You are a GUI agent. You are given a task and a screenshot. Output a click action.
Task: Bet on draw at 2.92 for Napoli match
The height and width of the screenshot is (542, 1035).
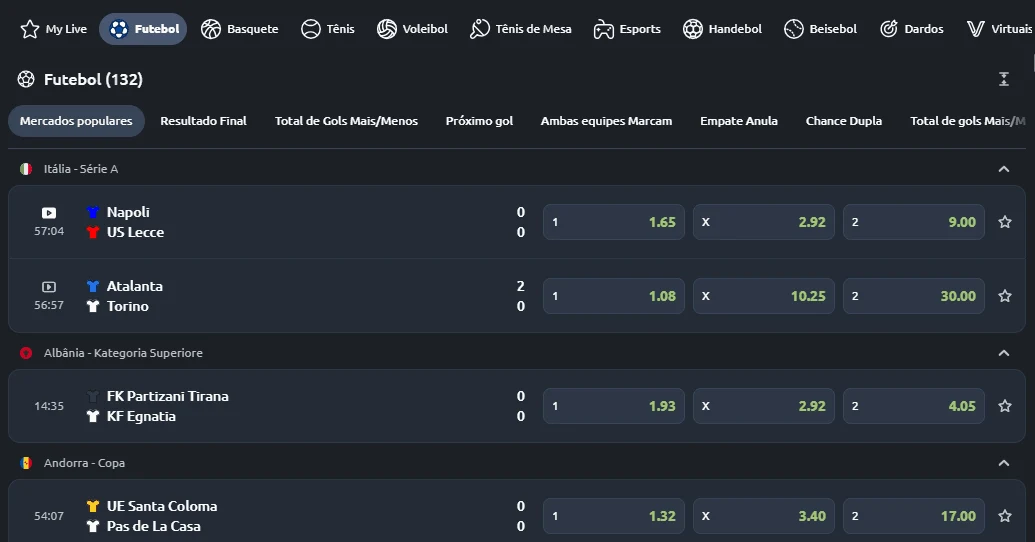click(764, 222)
